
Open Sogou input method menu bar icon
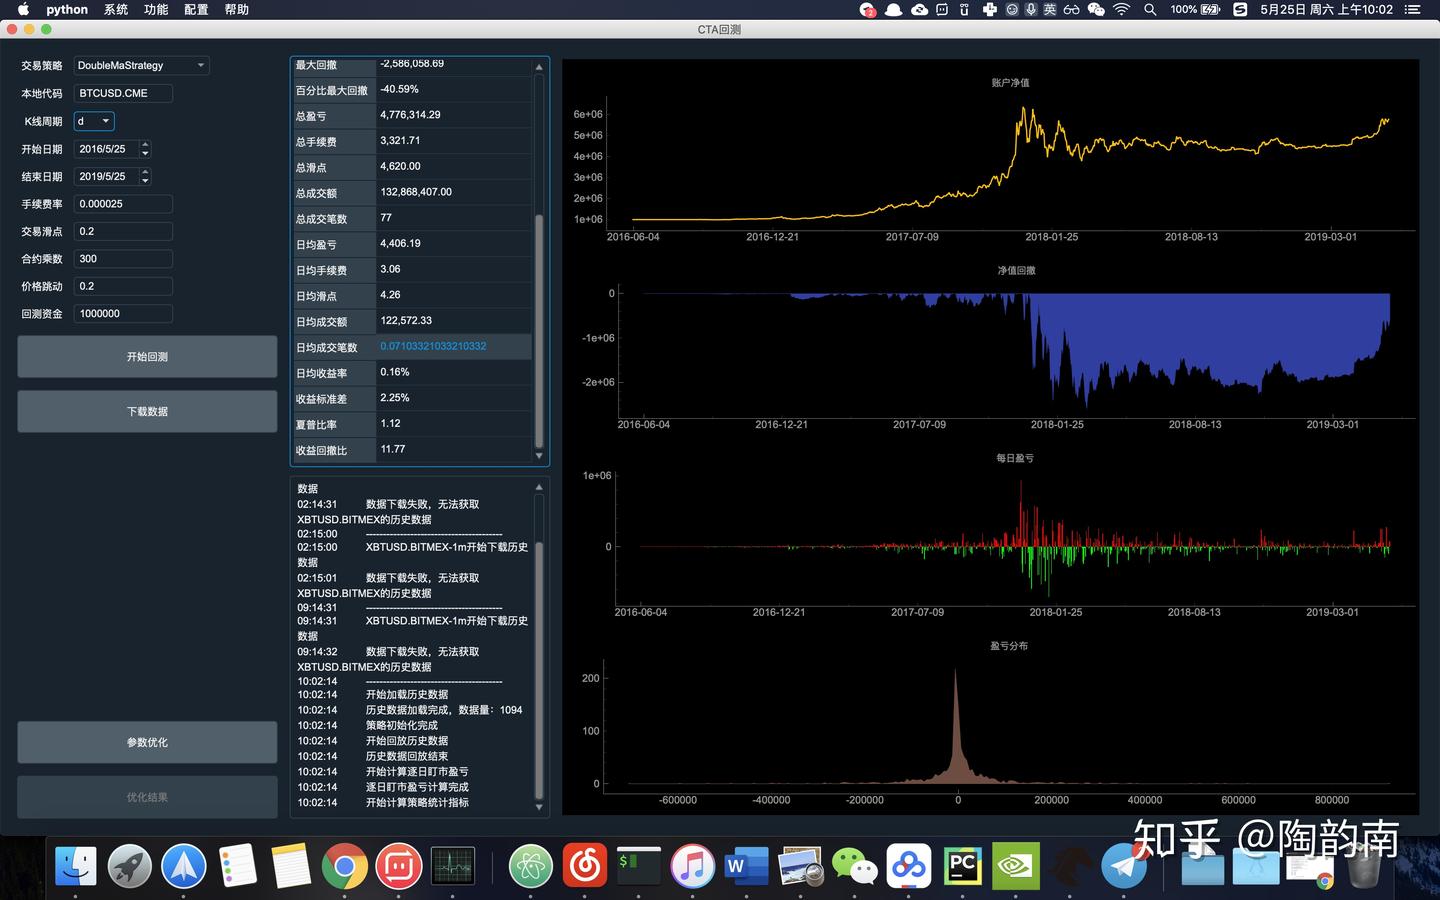pos(1240,10)
